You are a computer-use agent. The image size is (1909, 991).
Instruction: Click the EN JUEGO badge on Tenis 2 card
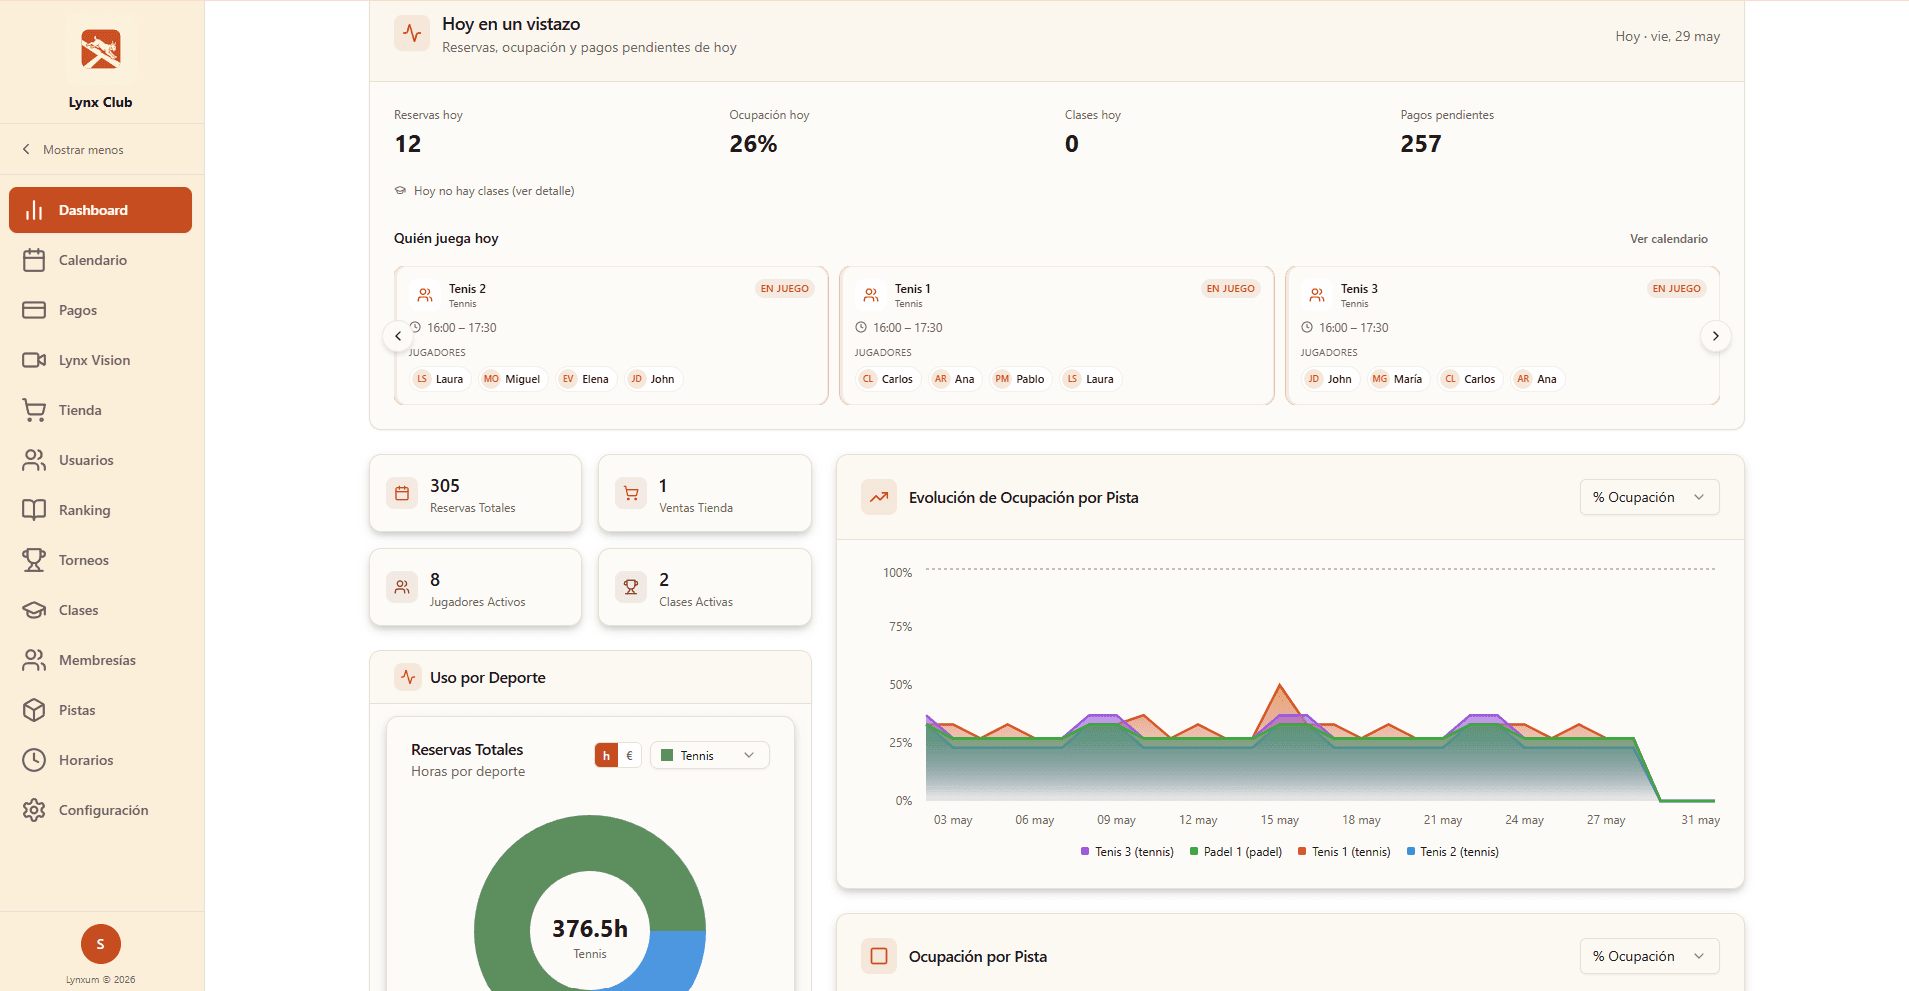point(785,289)
